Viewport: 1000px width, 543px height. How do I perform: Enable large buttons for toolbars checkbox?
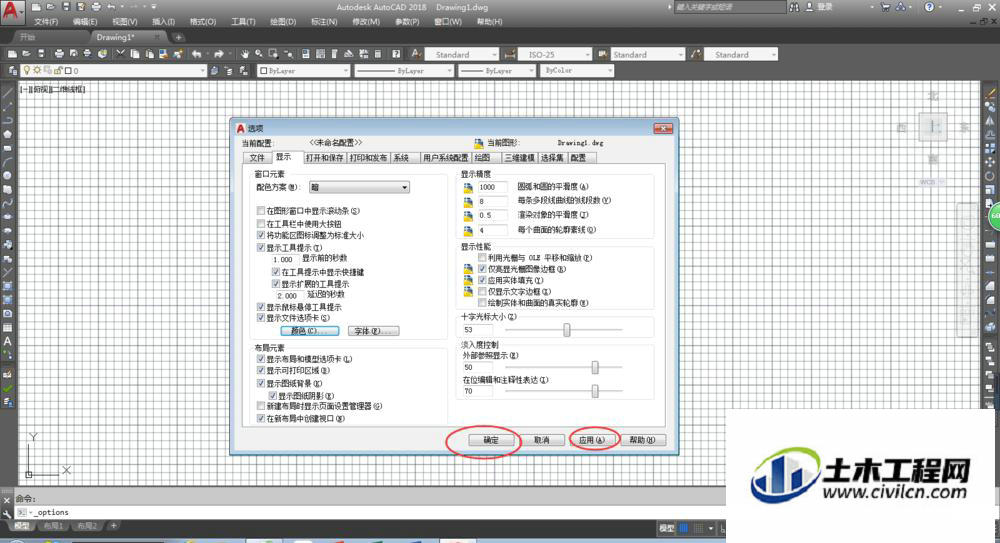(x=261, y=223)
